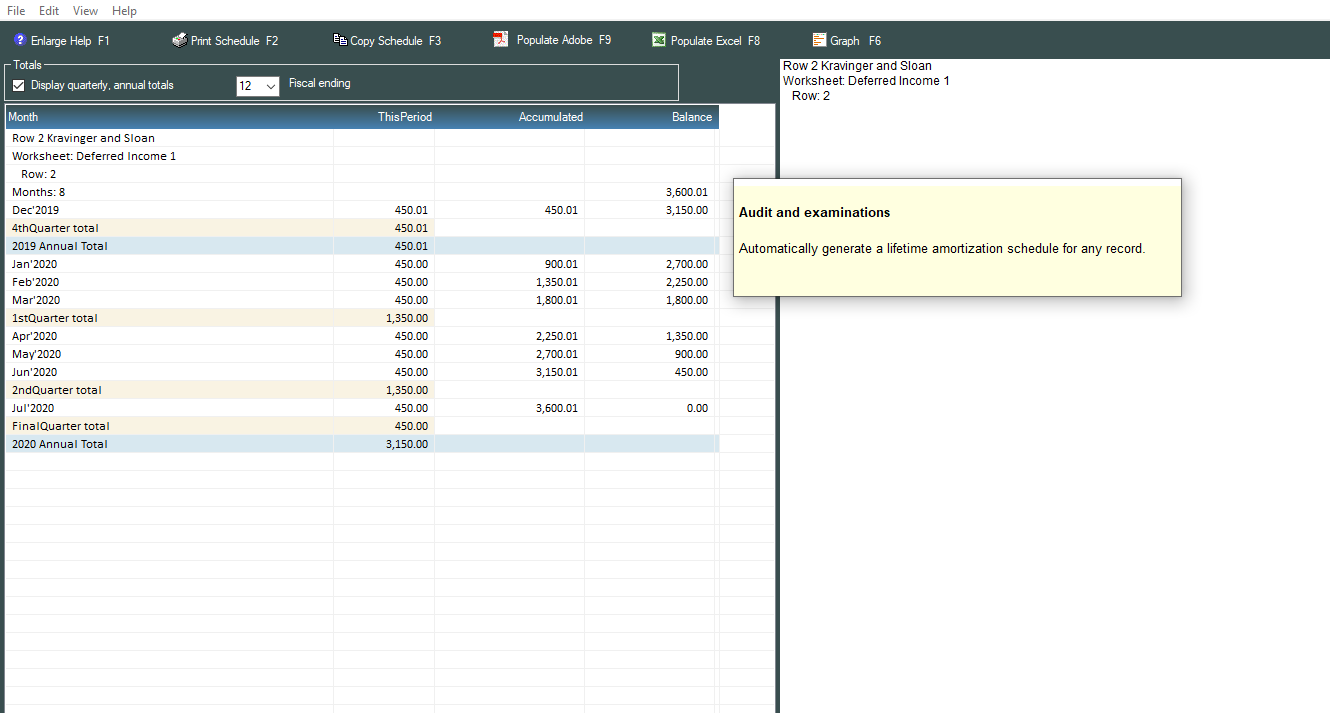Screen dimensions: 1330x713
Task: Click accumulated value 3,600.01 in Jul'2020
Action: pyautogui.click(x=557, y=408)
